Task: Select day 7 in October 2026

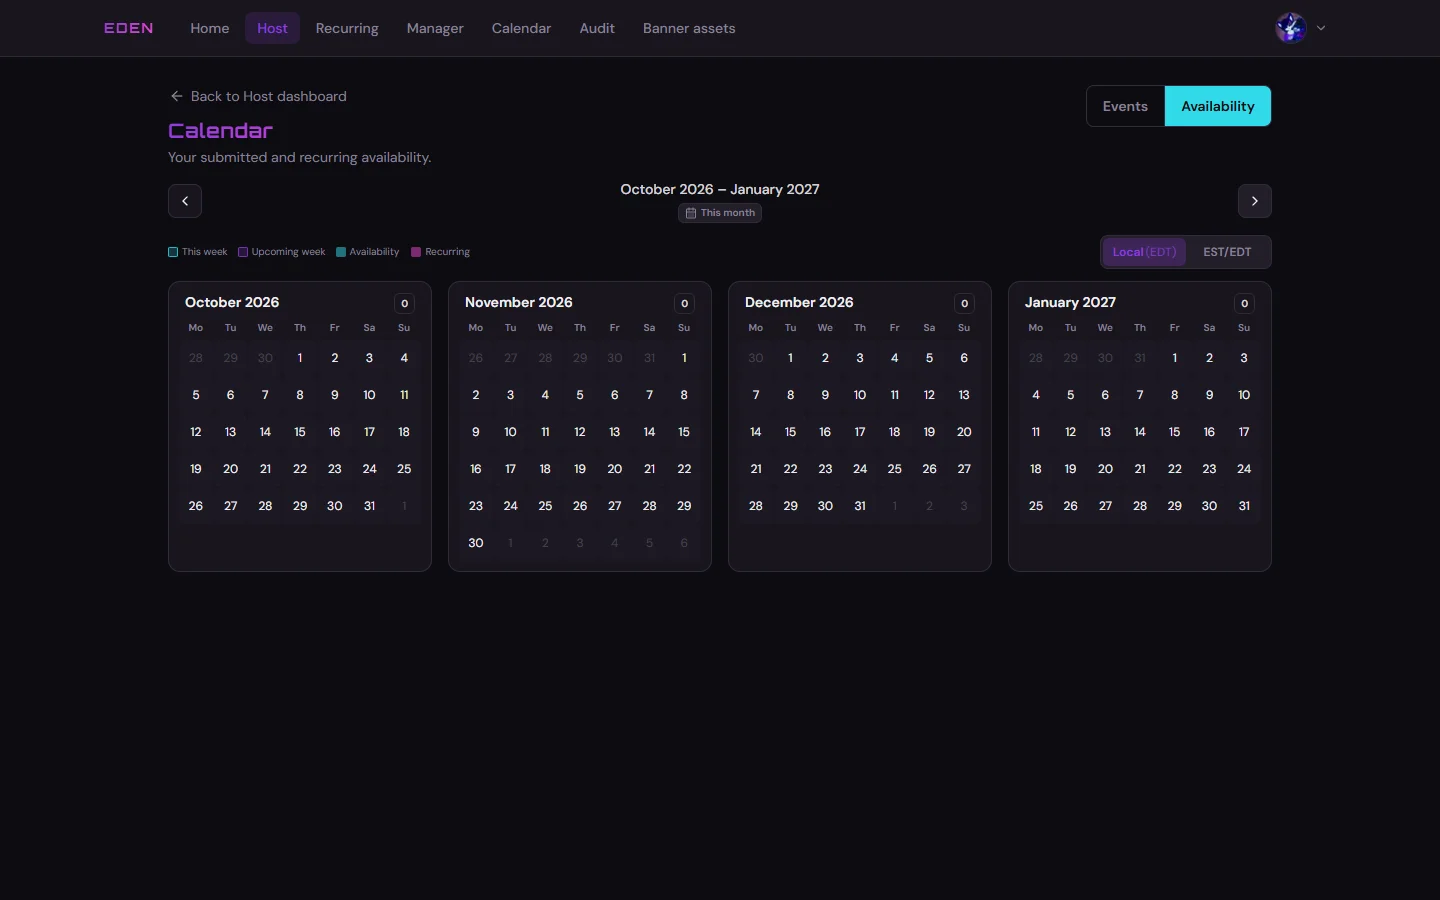Action: (265, 395)
